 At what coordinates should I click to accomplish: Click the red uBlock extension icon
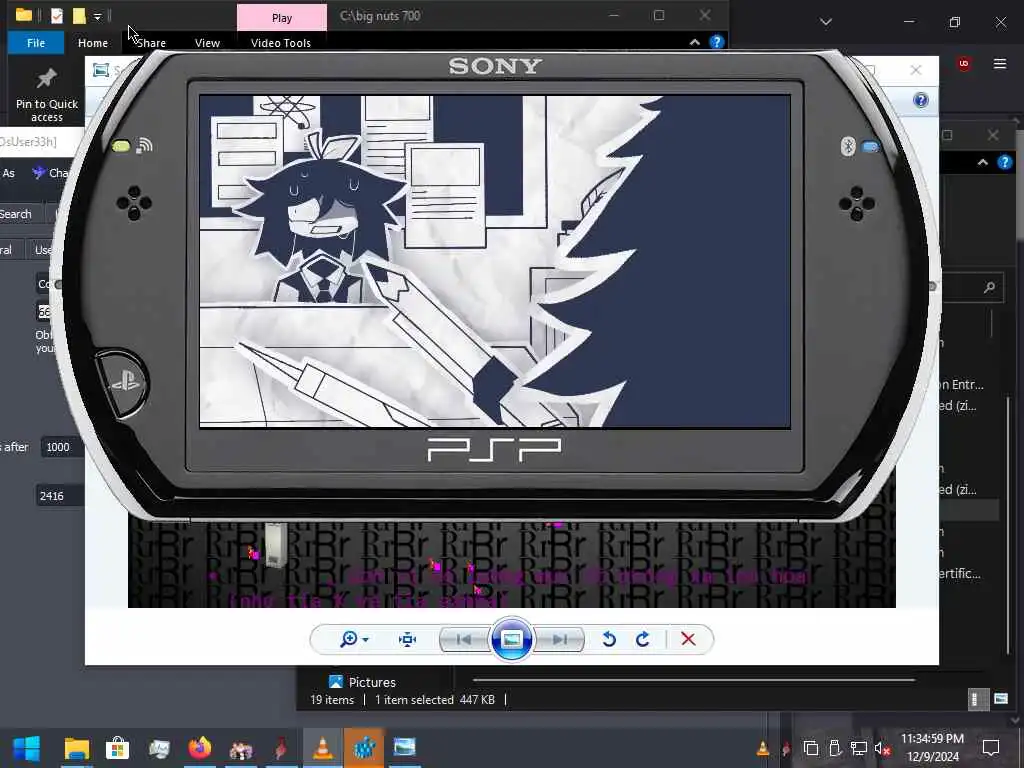point(964,63)
